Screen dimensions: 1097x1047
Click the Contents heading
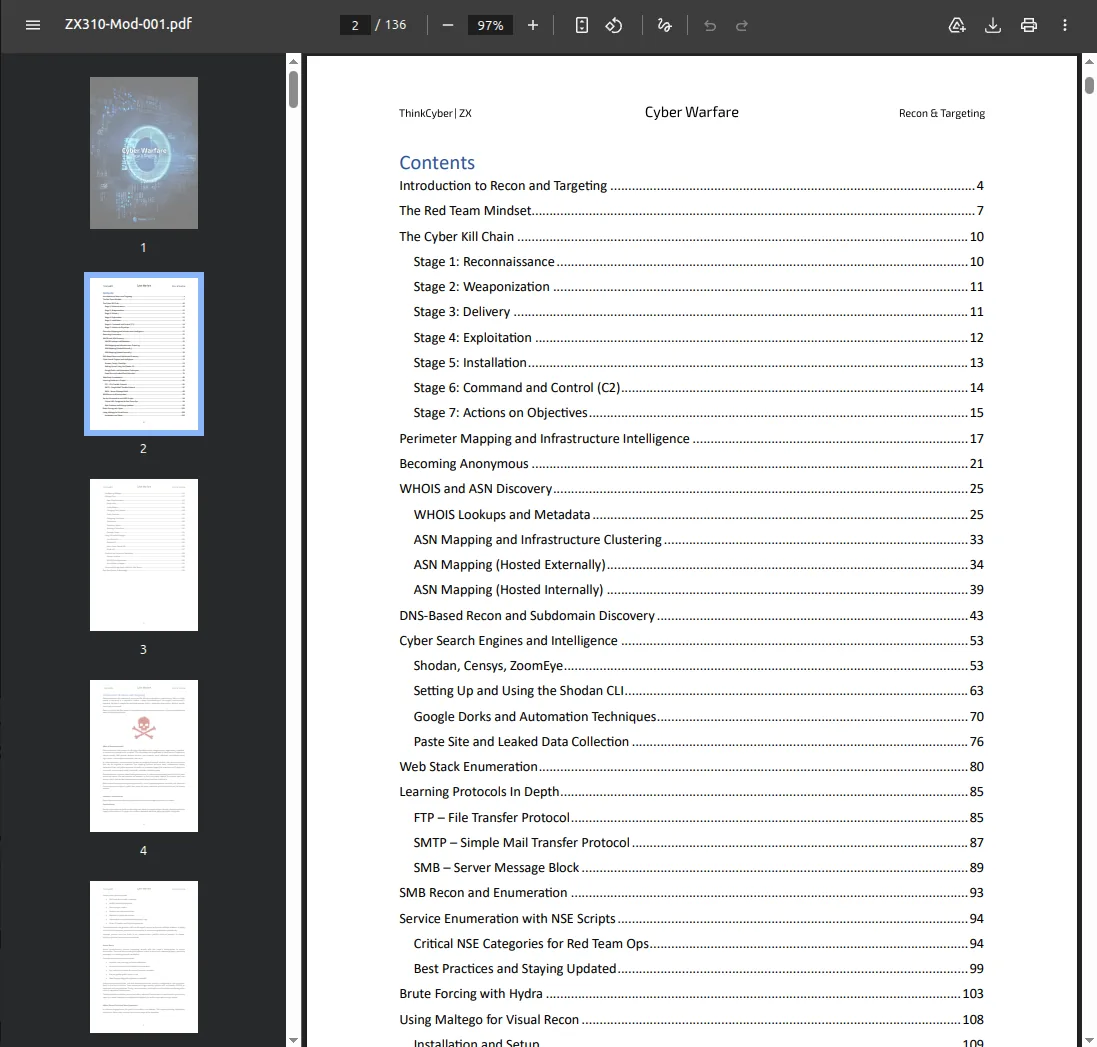coord(437,162)
